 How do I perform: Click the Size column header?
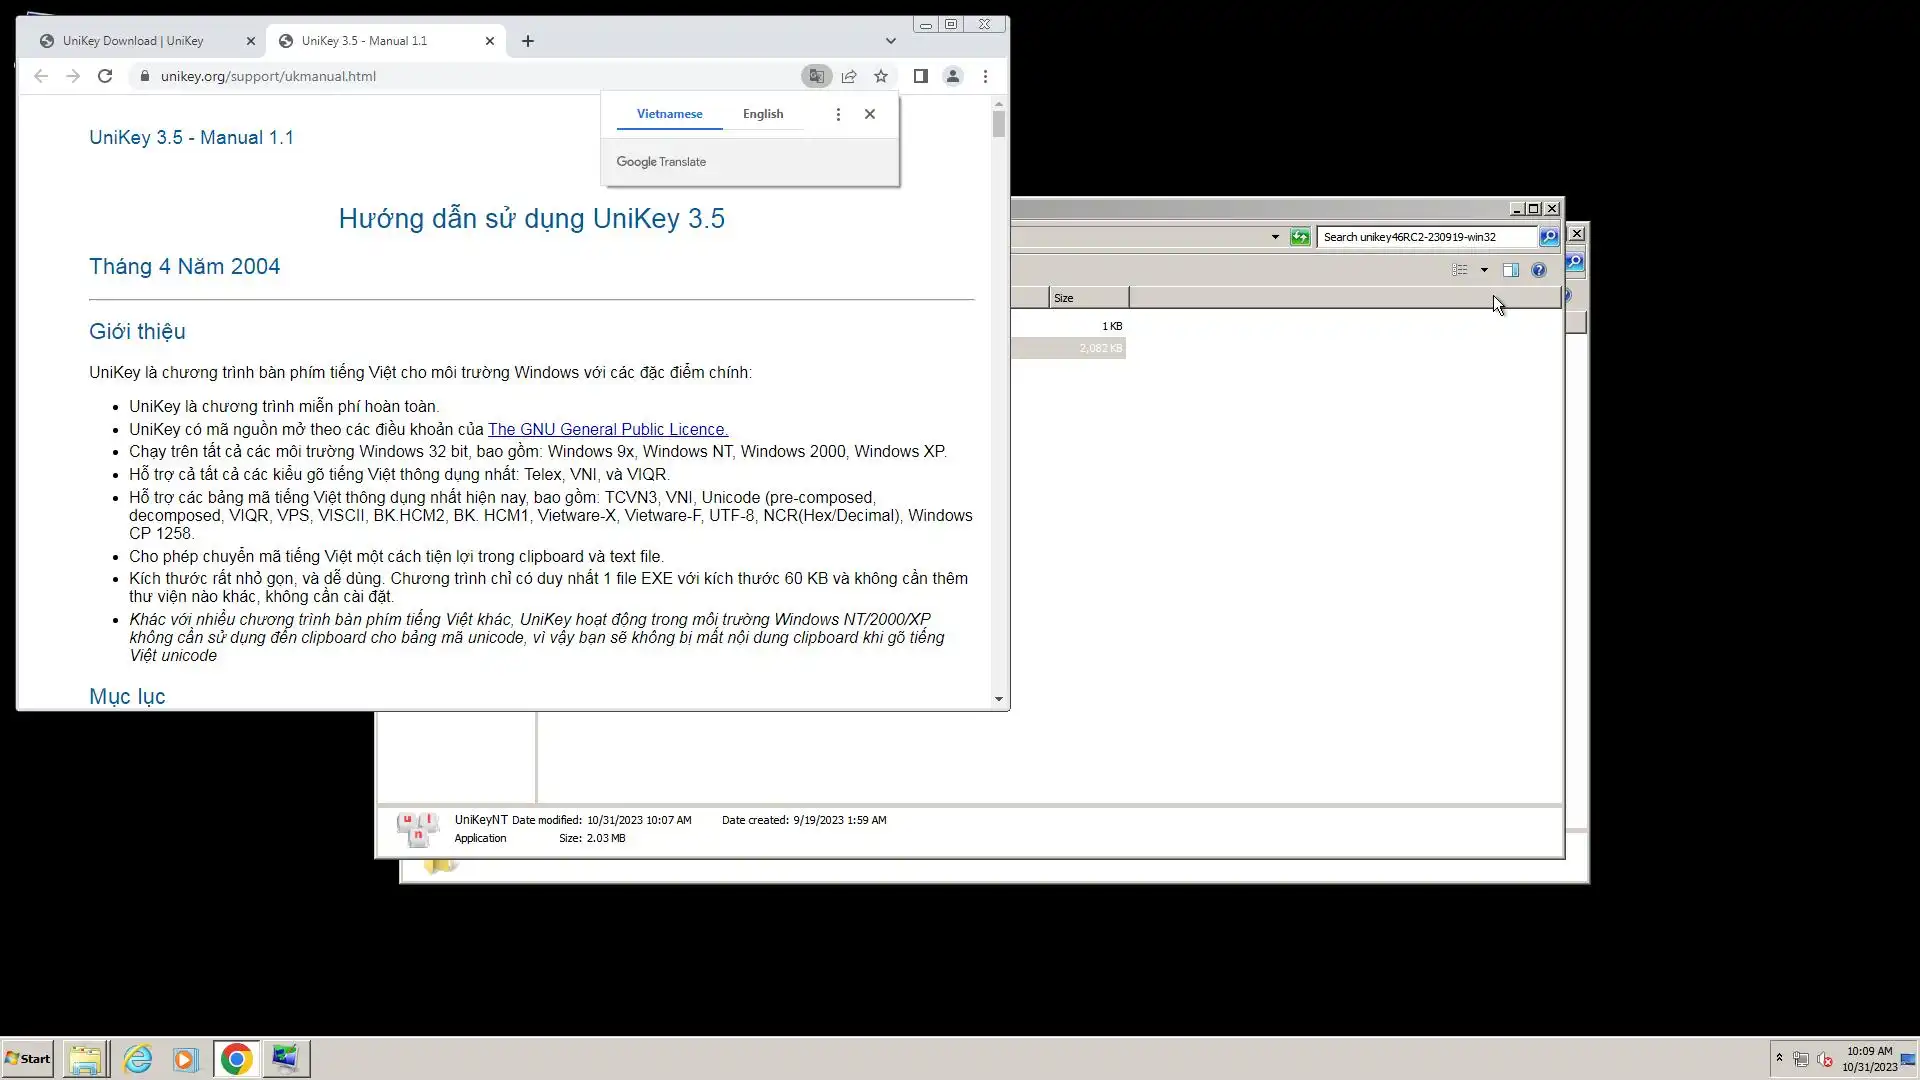pyautogui.click(x=1088, y=298)
